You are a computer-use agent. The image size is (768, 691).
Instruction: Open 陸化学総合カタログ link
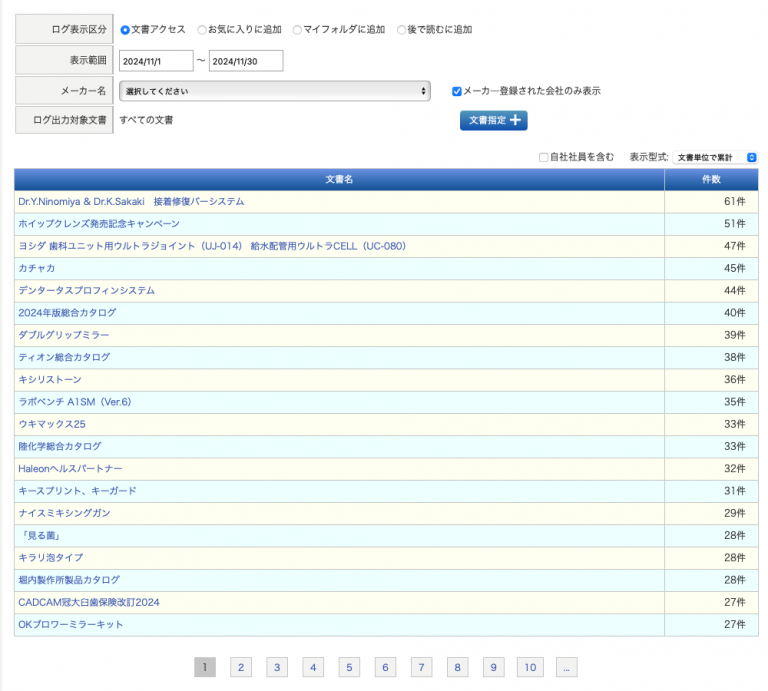tap(60, 446)
